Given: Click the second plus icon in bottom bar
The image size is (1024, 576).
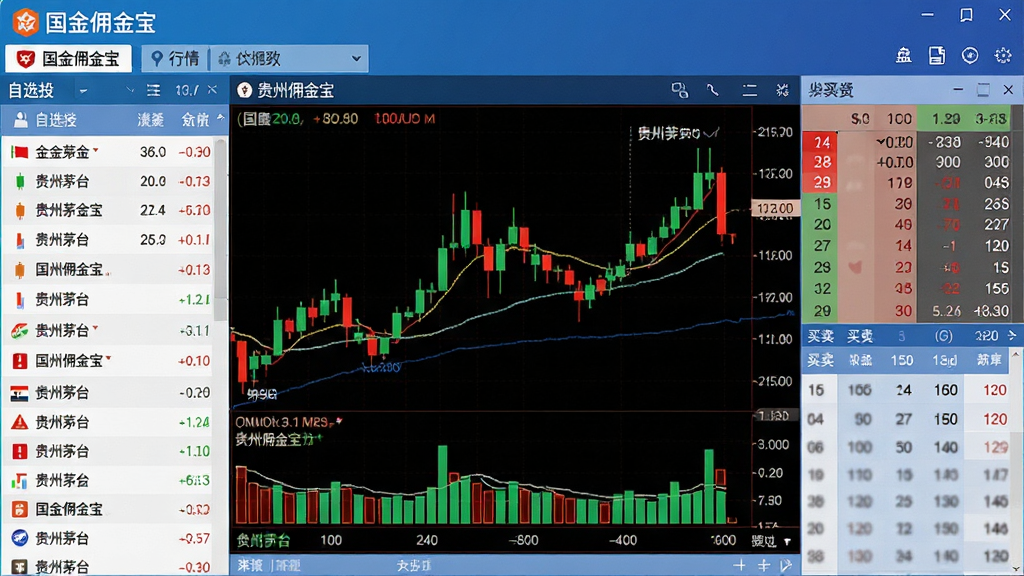Looking at the screenshot, I should (x=763, y=566).
